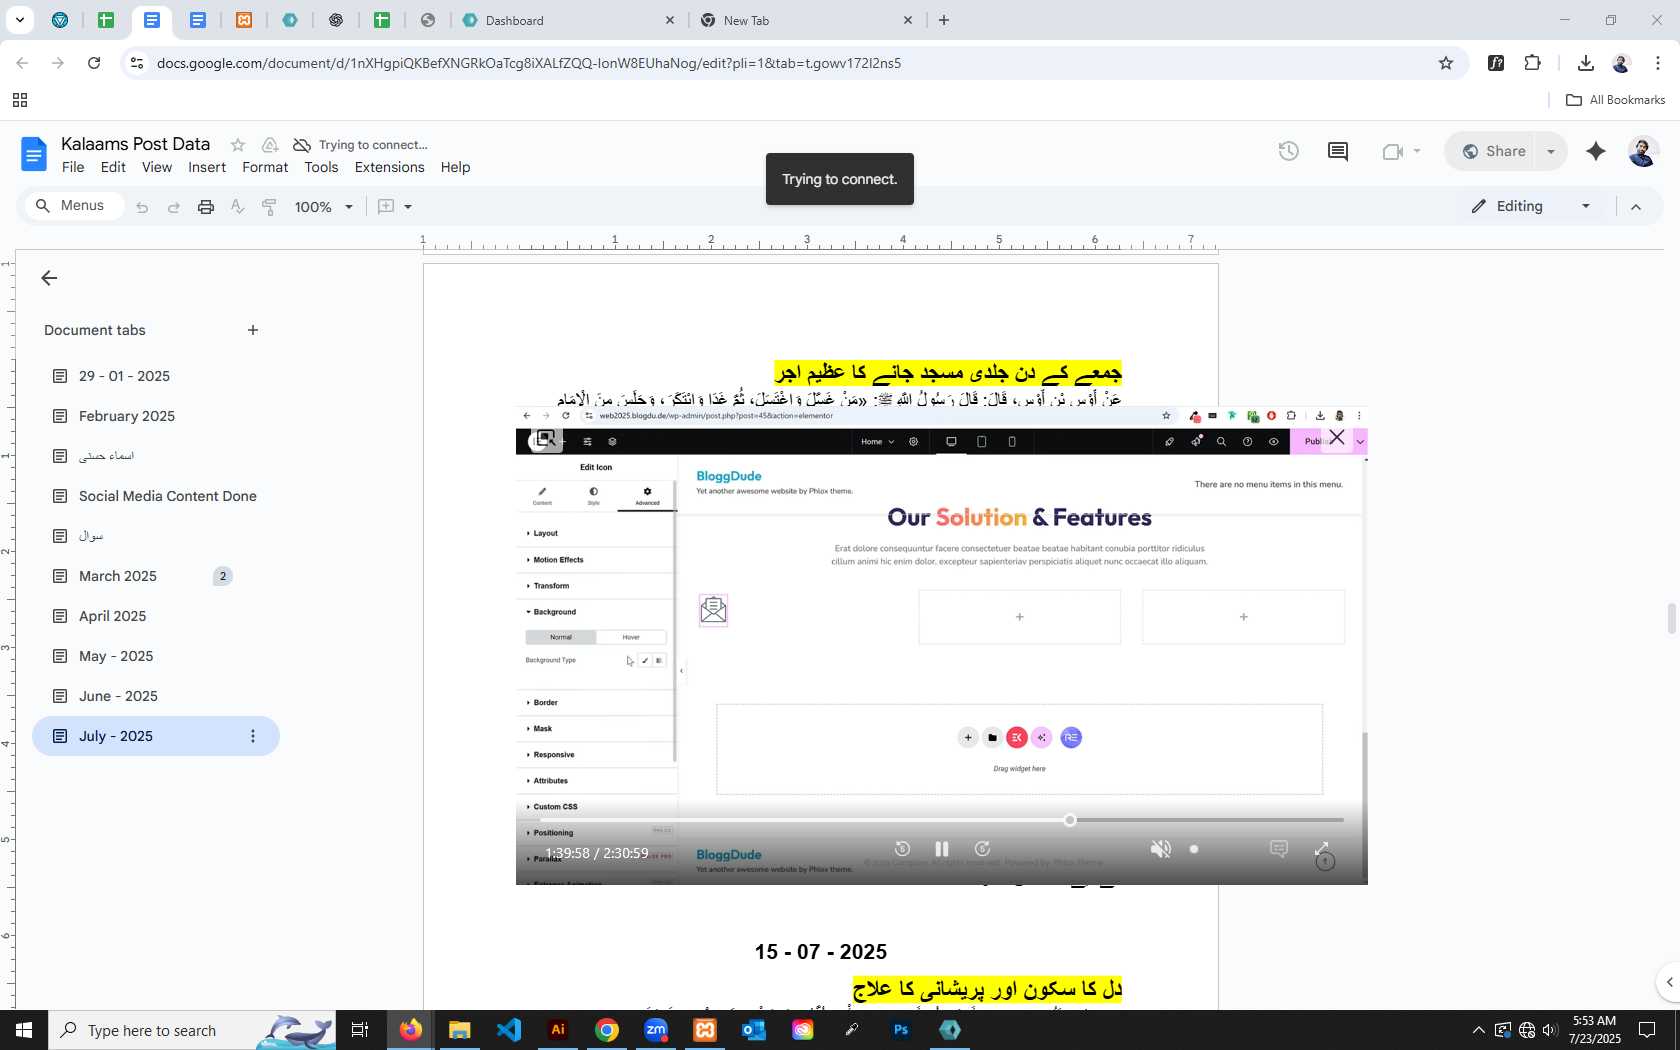This screenshot has width=1680, height=1050.
Task: Open the 100% zoom dropdown
Action: (323, 207)
